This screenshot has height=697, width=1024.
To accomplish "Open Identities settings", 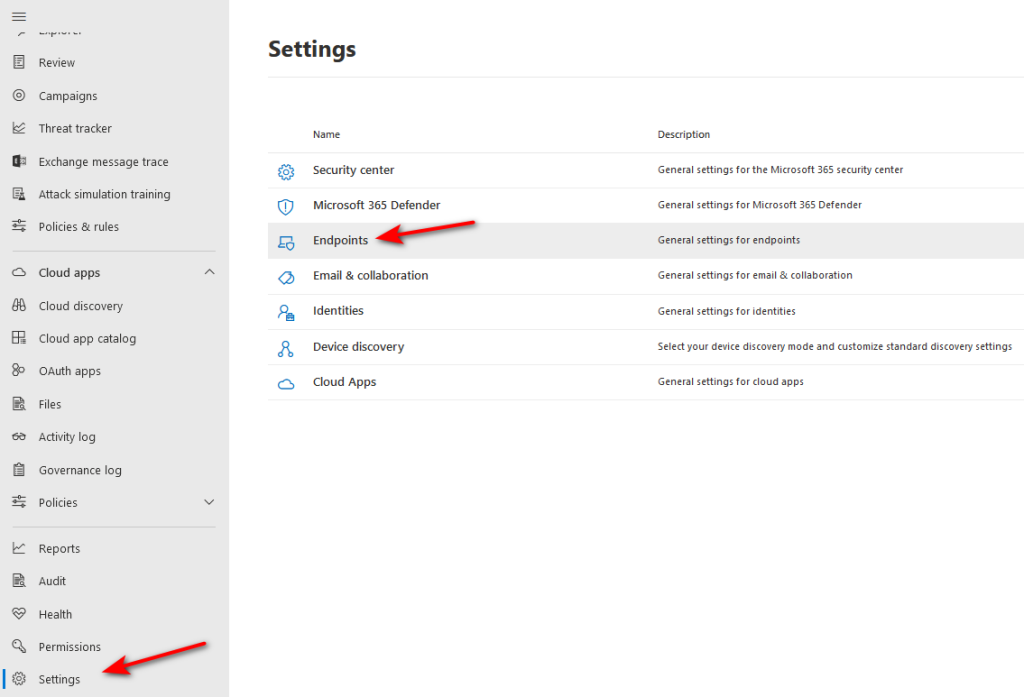I will (x=338, y=311).
